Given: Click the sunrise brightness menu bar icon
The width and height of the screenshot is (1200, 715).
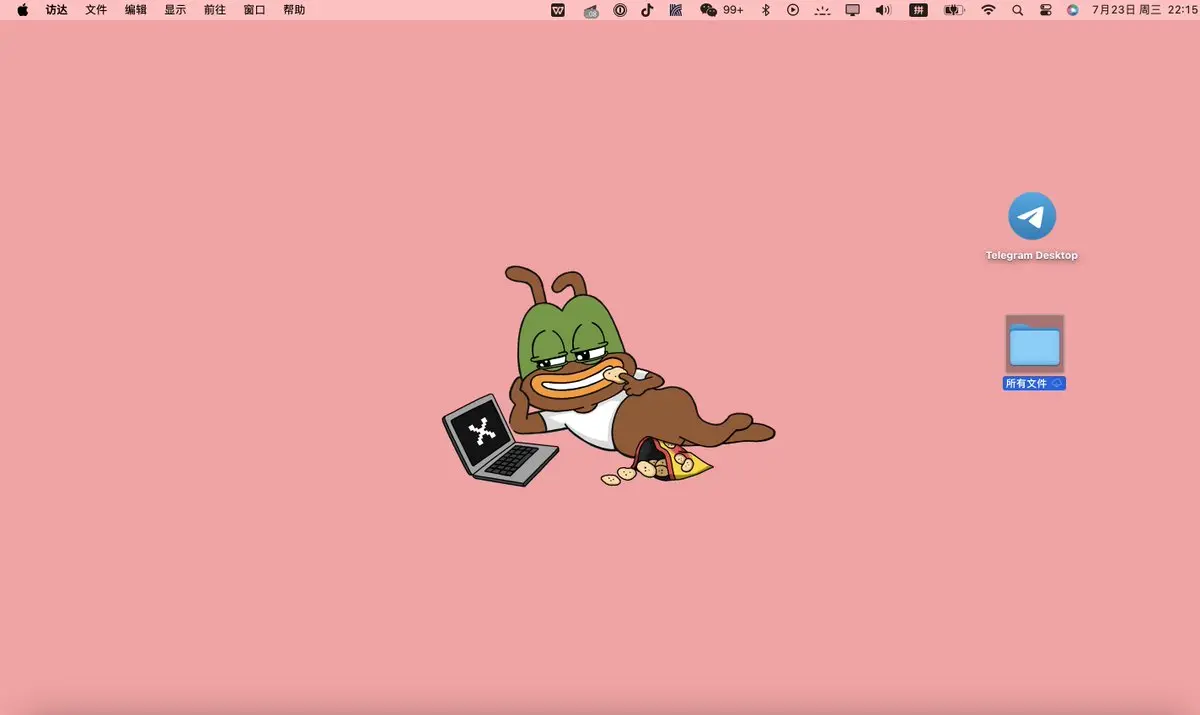Looking at the screenshot, I should click(822, 10).
